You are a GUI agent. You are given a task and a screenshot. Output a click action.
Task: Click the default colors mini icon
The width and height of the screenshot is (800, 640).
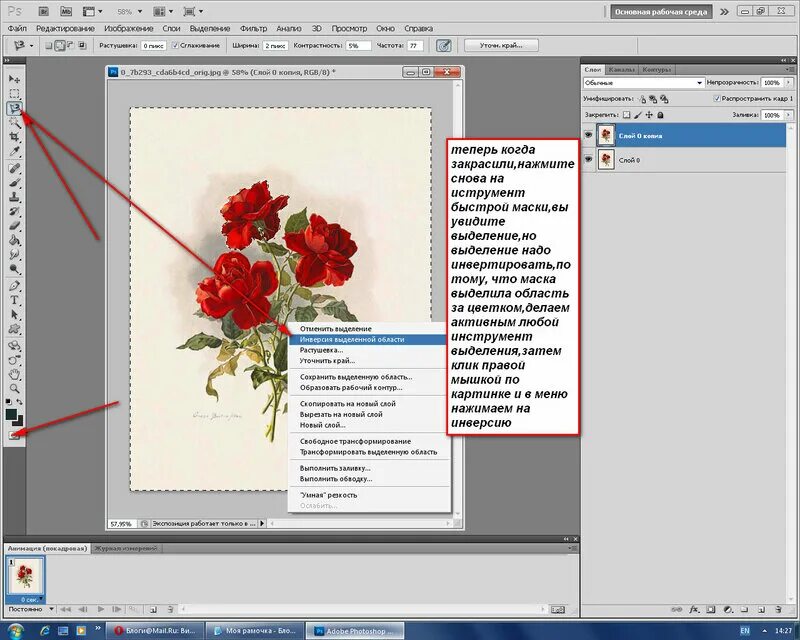pyautogui.click(x=9, y=402)
